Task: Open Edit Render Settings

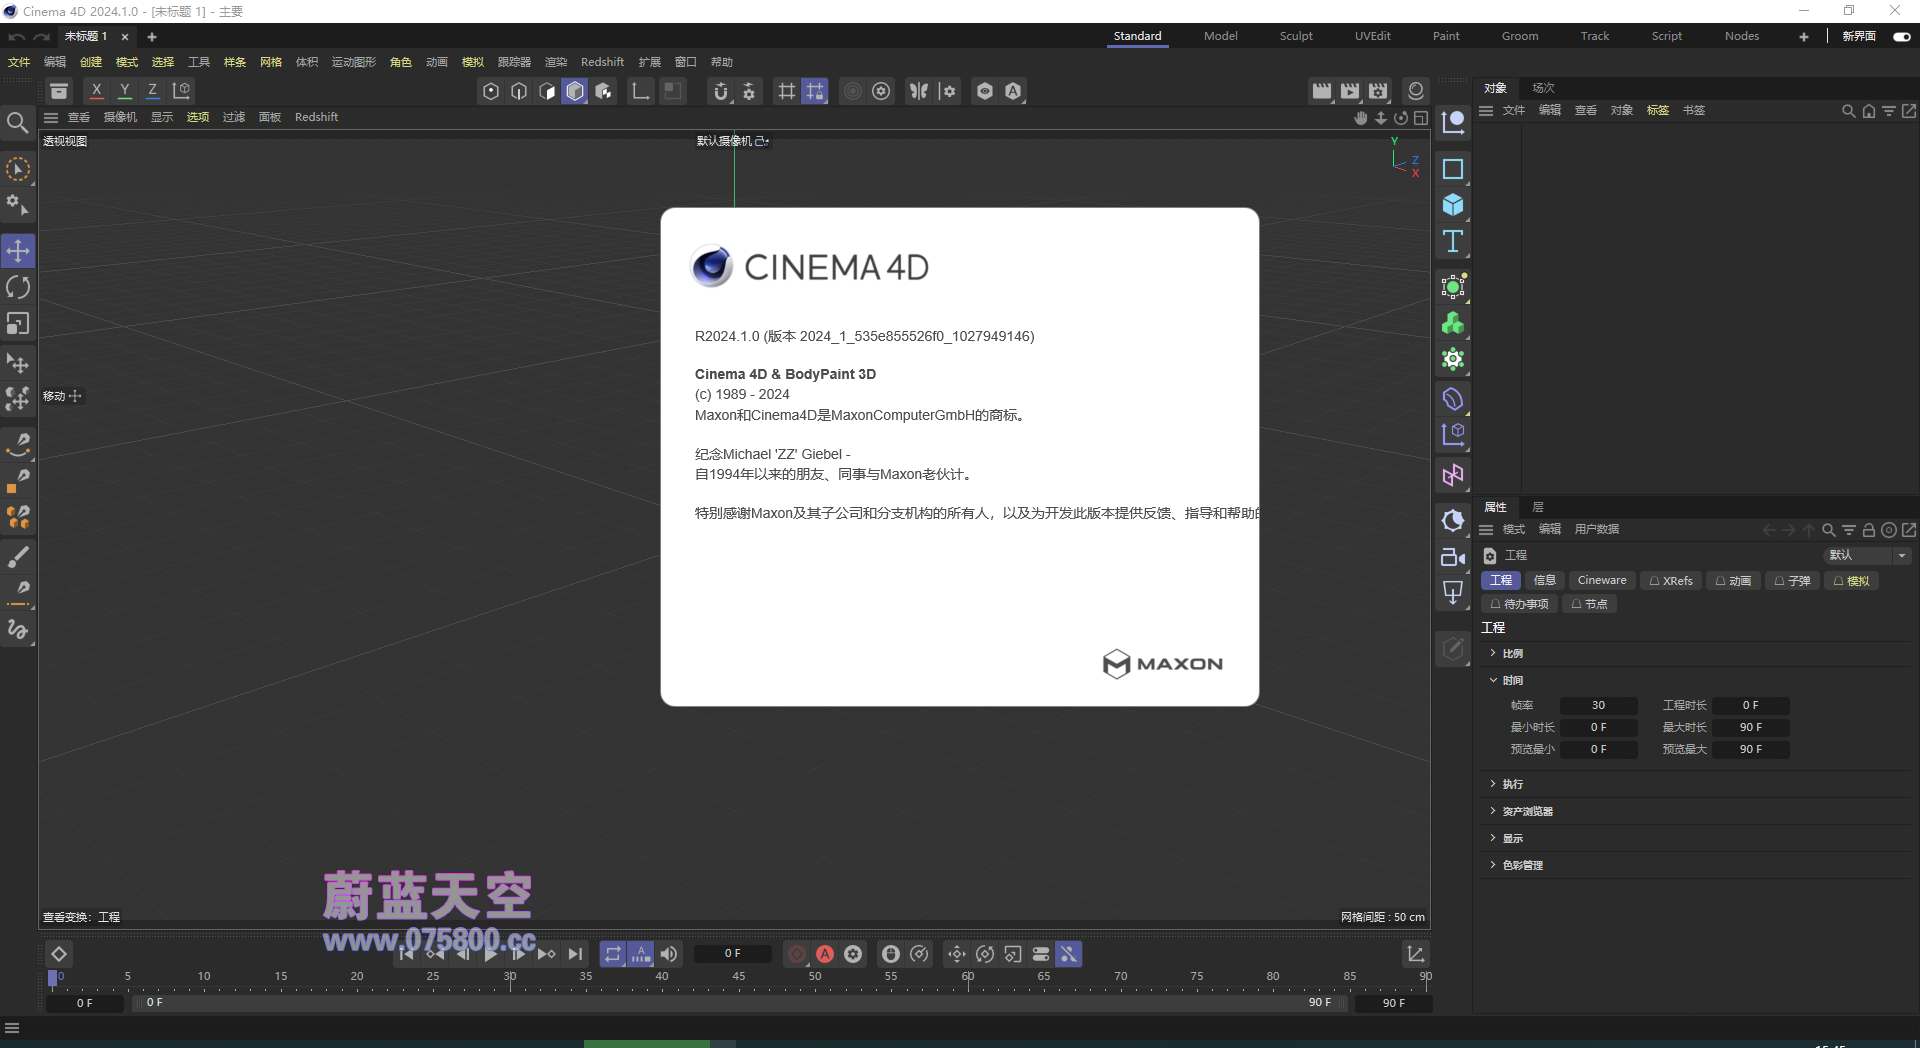Action: click(1378, 91)
